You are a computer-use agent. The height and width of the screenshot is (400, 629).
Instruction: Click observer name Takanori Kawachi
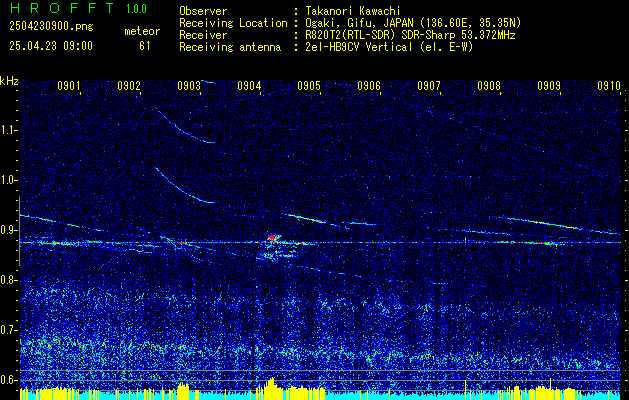(353, 11)
